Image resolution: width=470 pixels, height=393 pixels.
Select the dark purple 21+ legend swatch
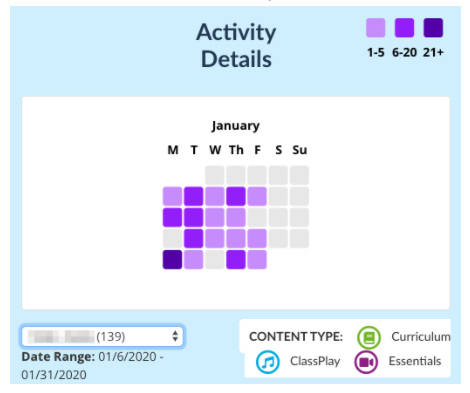433,28
